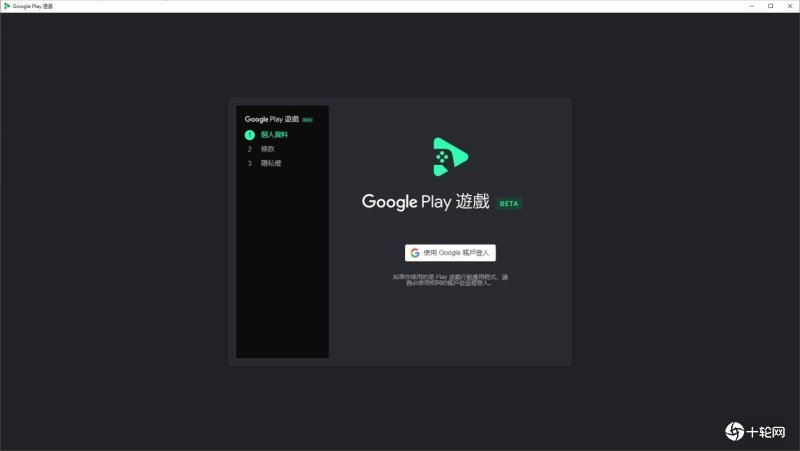Minimize the Google Play Games window
The image size is (800, 451).
(752, 6)
